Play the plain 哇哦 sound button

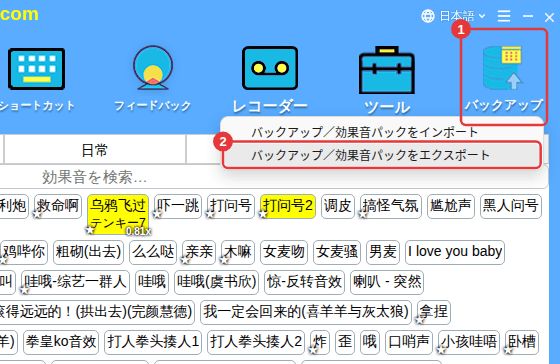[x=152, y=282]
